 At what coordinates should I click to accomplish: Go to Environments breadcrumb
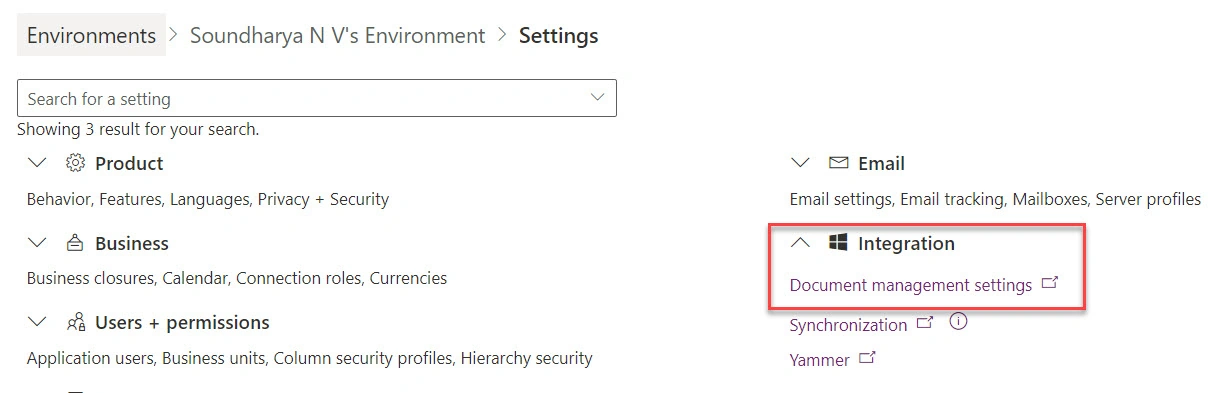pyautogui.click(x=91, y=35)
